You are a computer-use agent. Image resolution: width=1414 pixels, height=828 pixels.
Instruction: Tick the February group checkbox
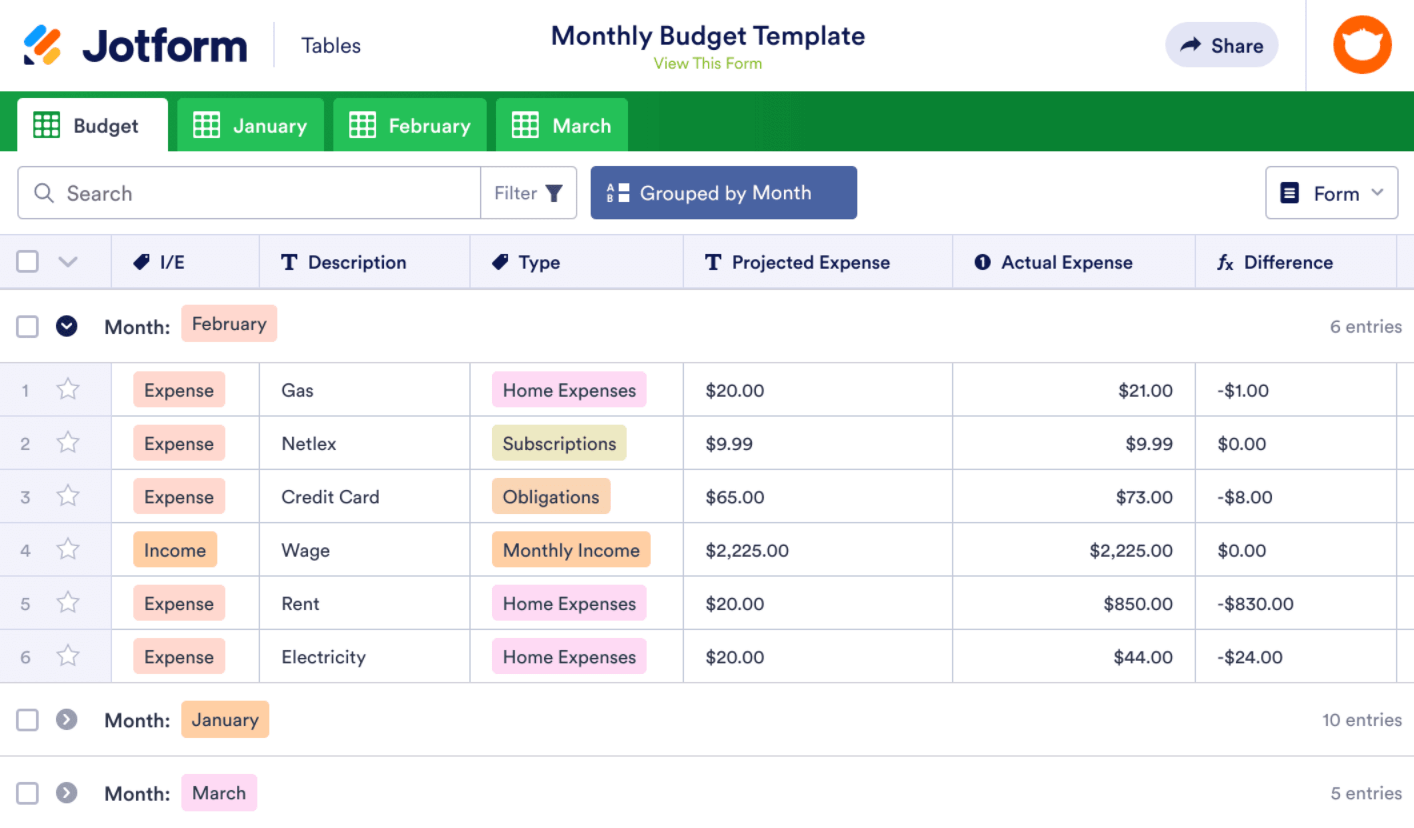pyautogui.click(x=28, y=326)
